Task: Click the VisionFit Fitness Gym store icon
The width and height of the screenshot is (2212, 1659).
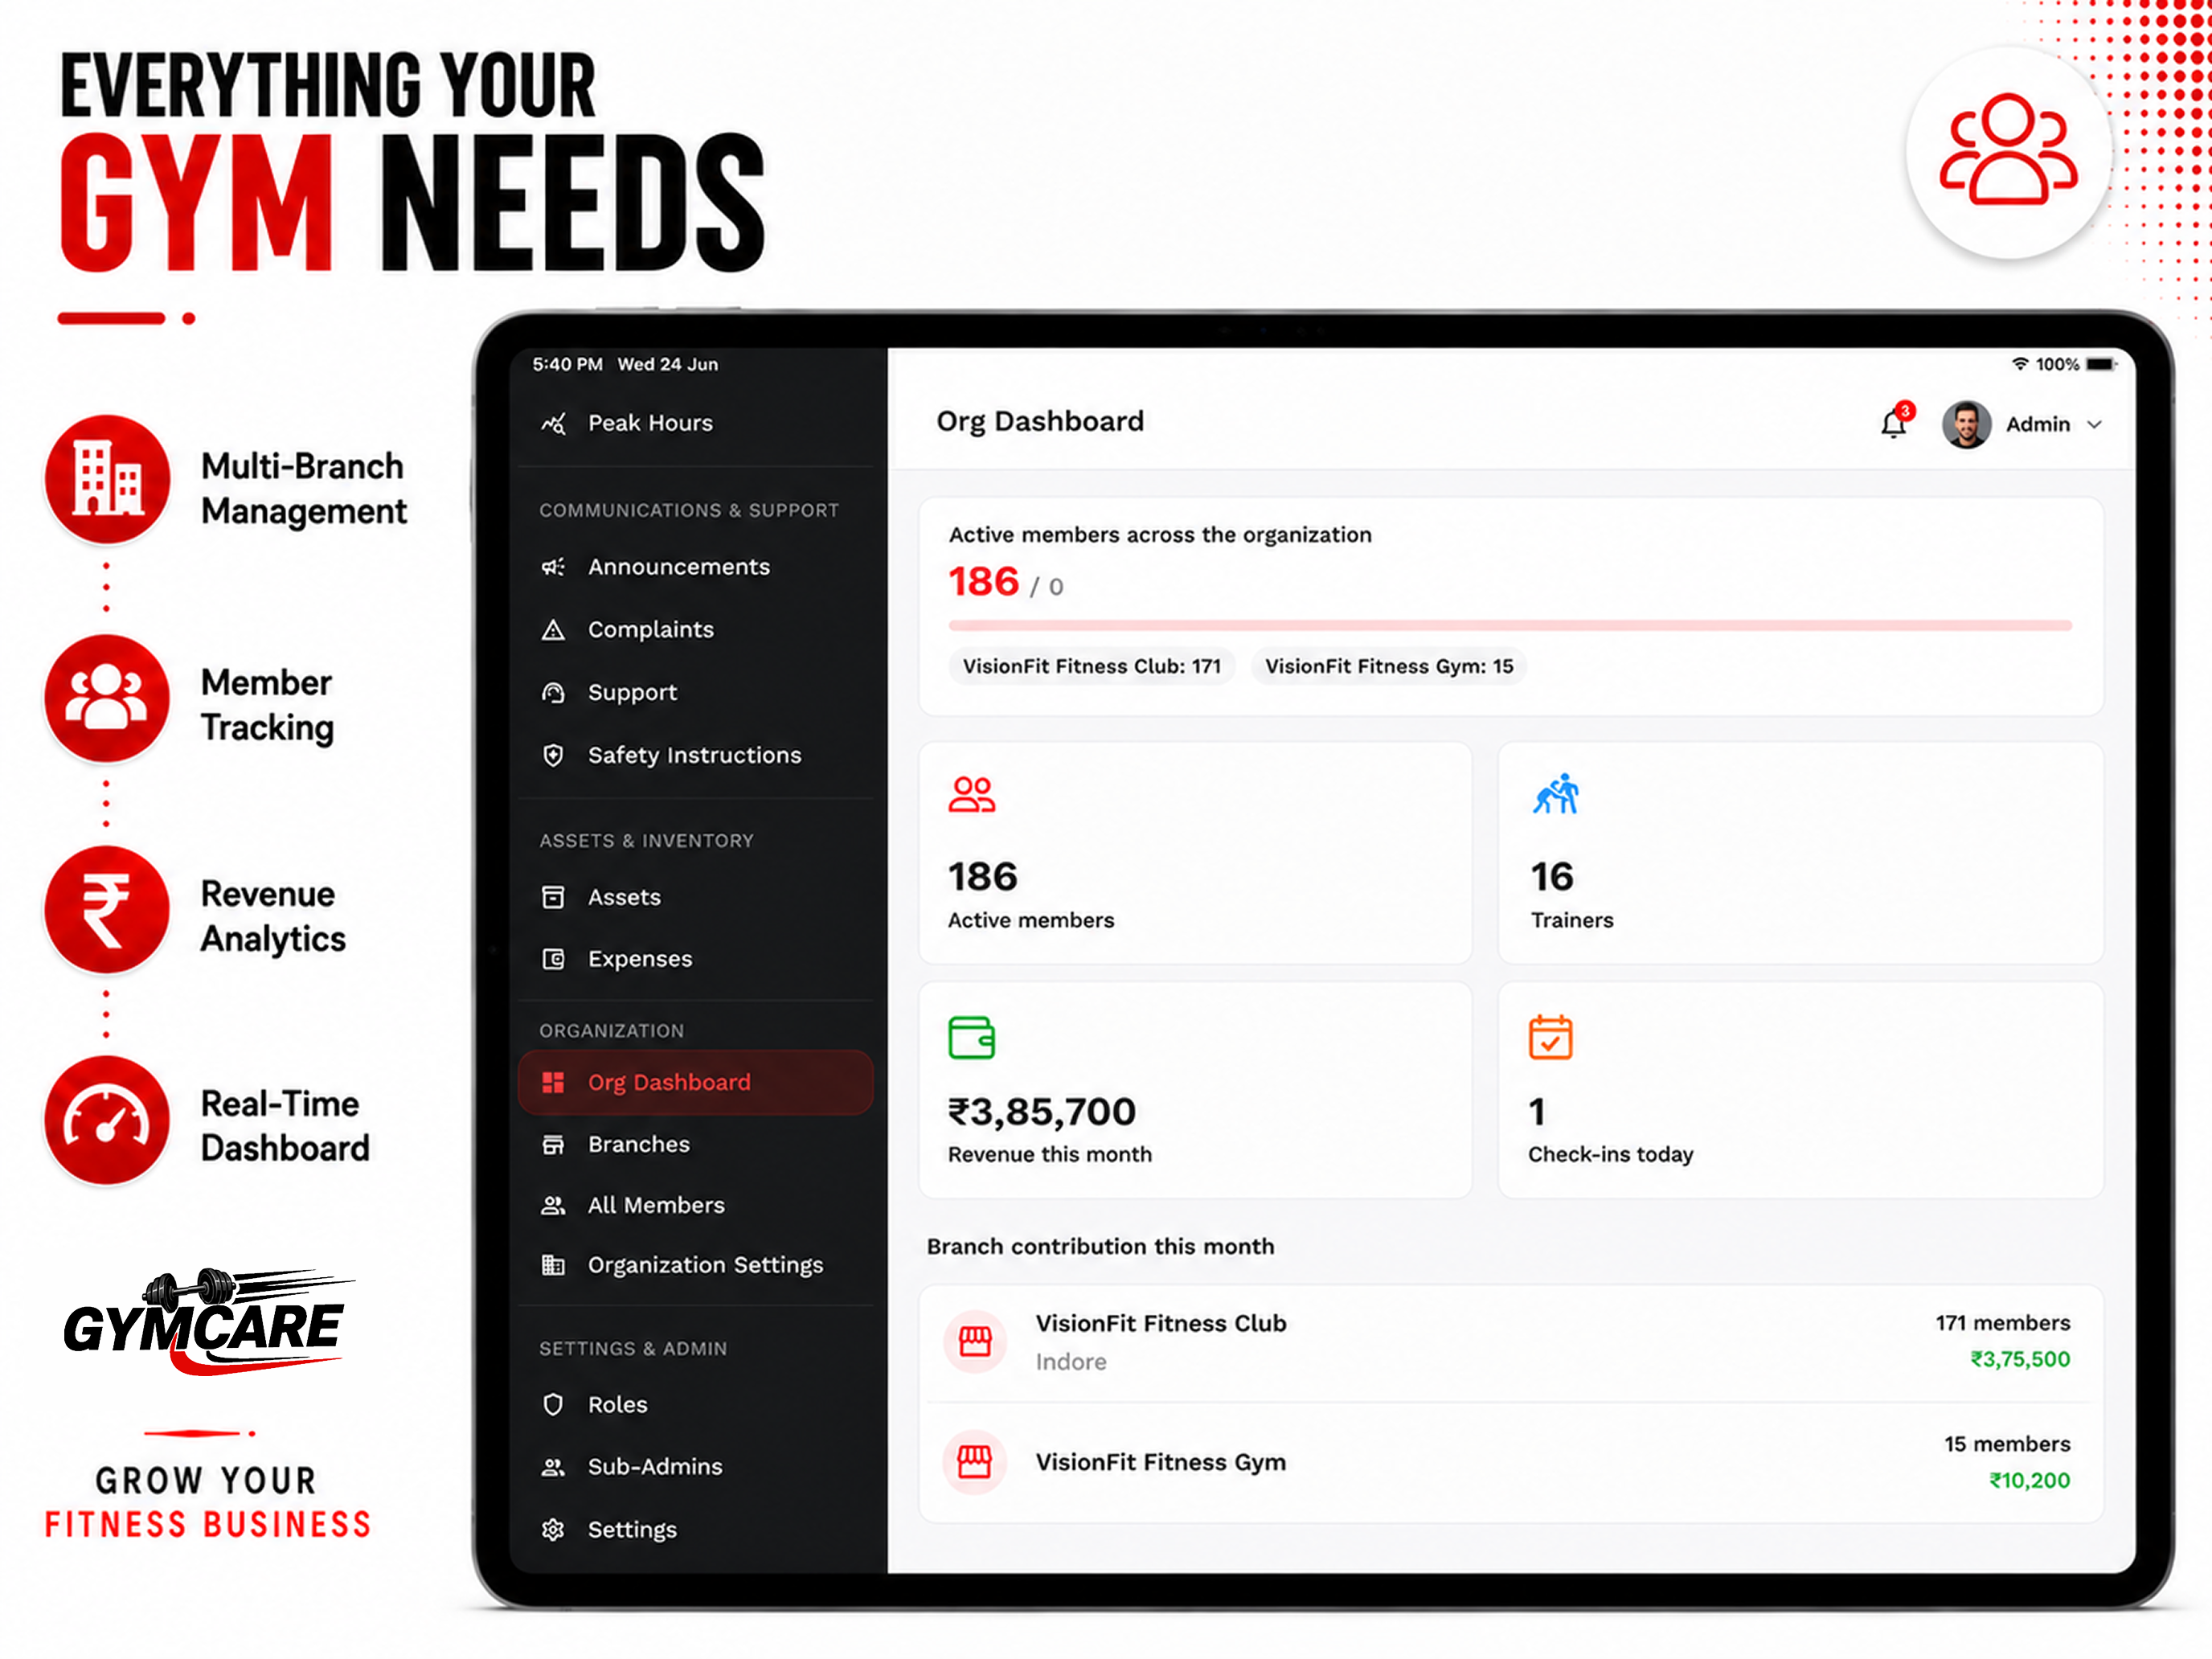Action: pyautogui.click(x=975, y=1462)
